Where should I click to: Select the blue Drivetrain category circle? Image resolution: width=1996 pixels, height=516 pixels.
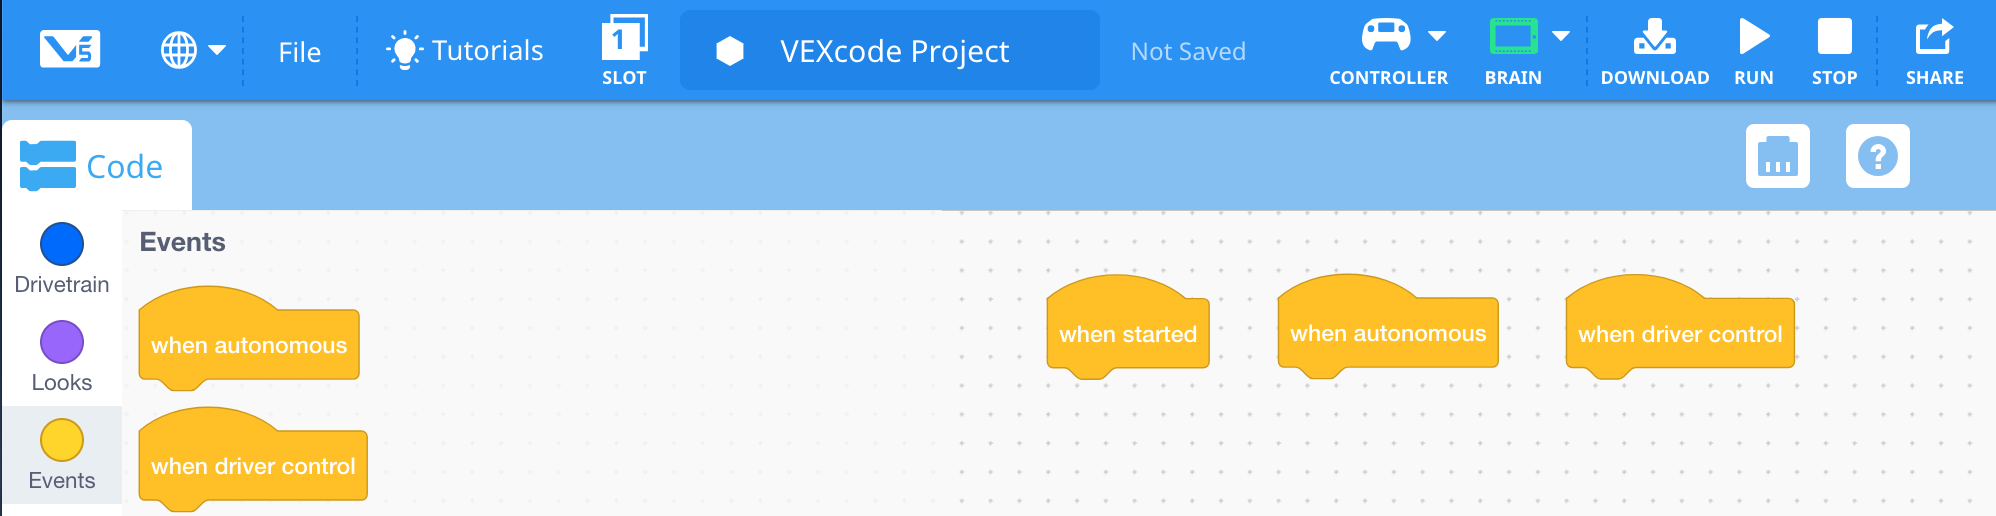tap(62, 244)
